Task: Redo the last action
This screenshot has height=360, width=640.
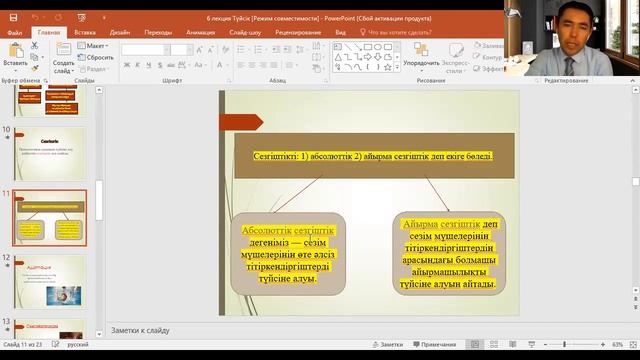Action: pos(58,18)
